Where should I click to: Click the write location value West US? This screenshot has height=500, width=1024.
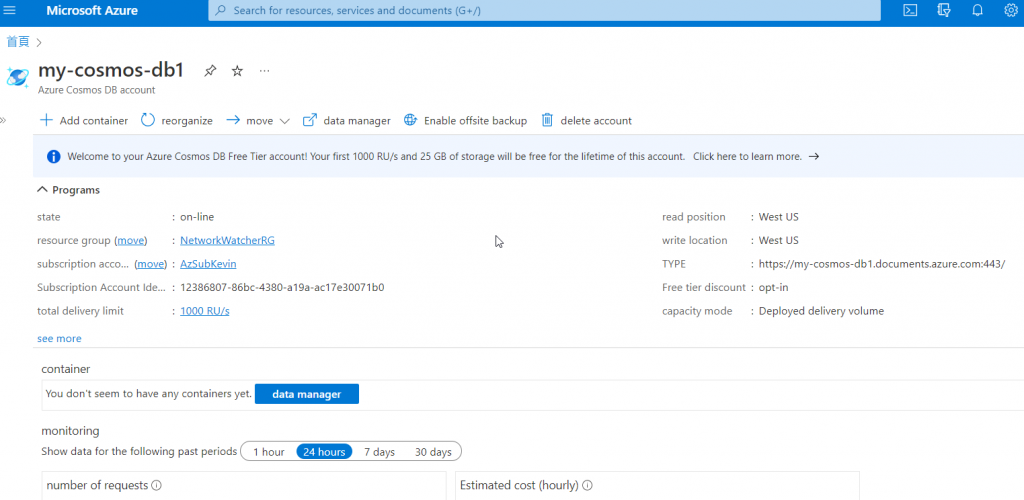point(778,240)
